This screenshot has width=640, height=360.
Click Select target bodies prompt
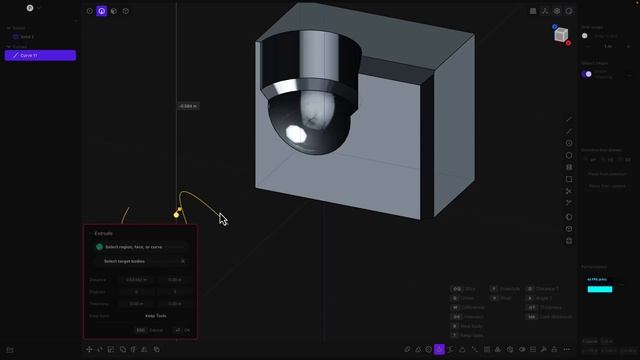[139, 261]
